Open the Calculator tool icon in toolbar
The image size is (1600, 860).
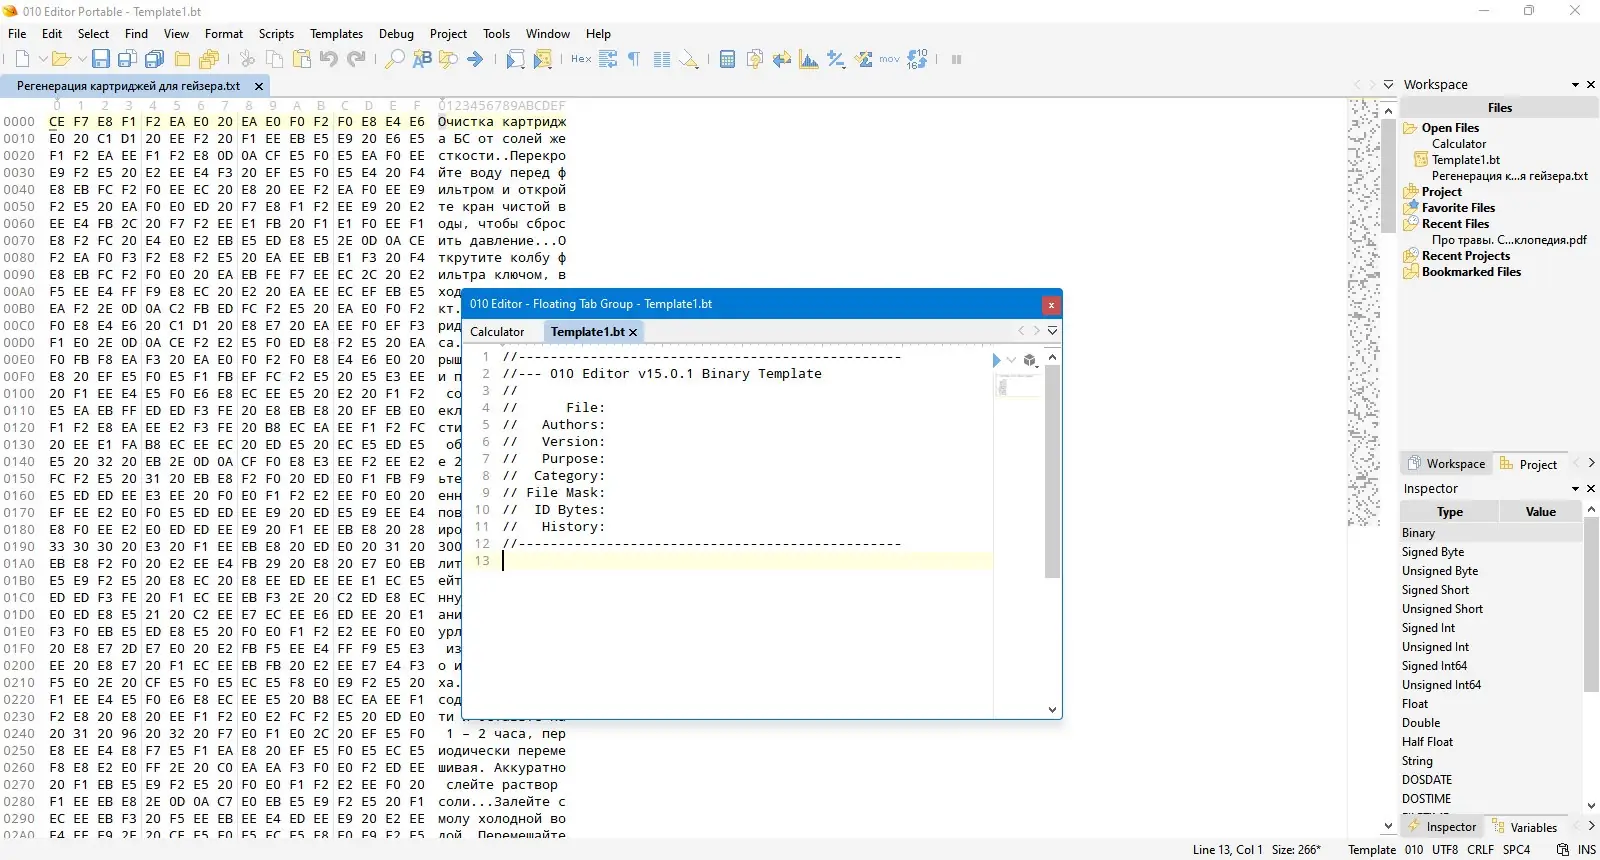(x=727, y=60)
